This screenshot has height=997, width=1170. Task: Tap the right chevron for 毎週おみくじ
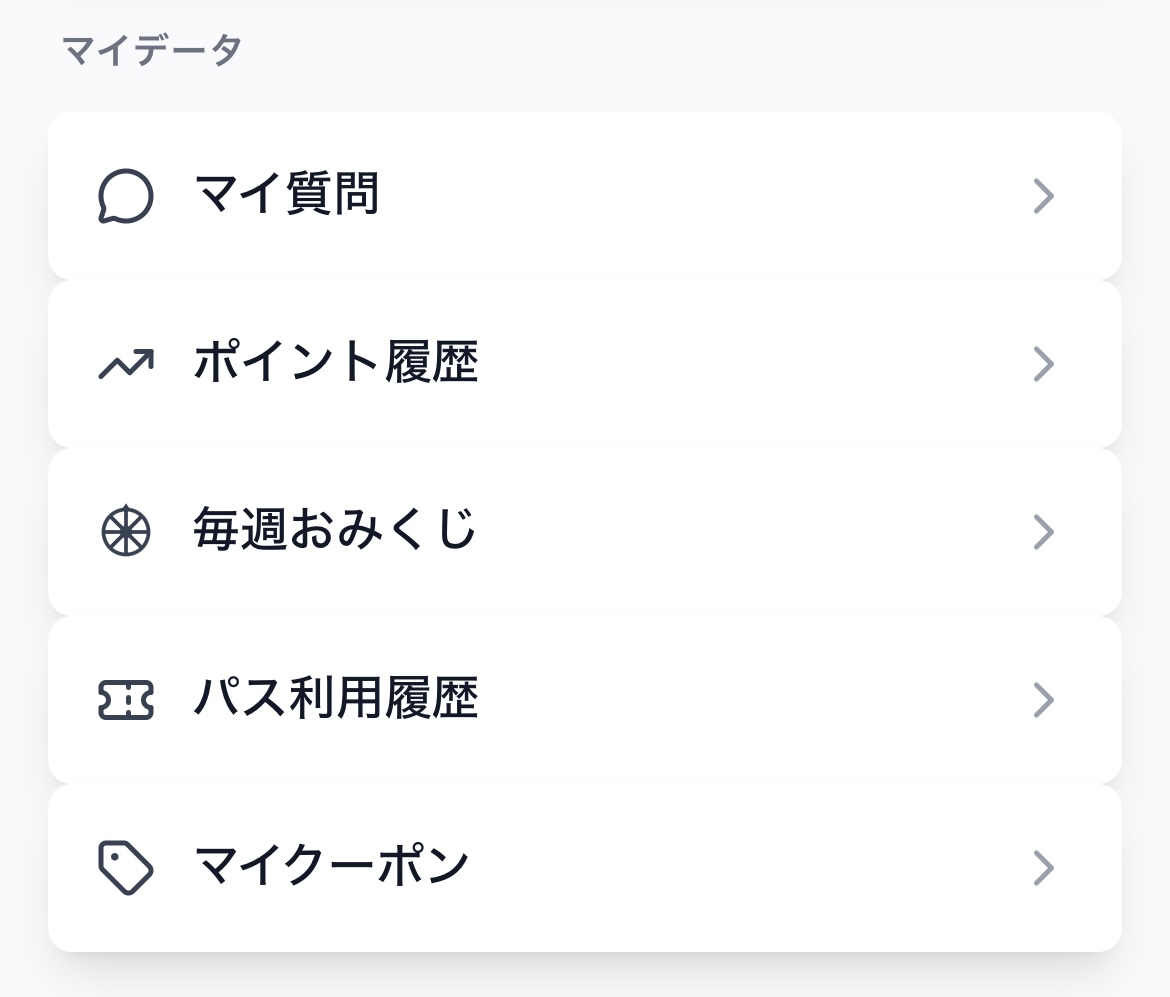1043,532
